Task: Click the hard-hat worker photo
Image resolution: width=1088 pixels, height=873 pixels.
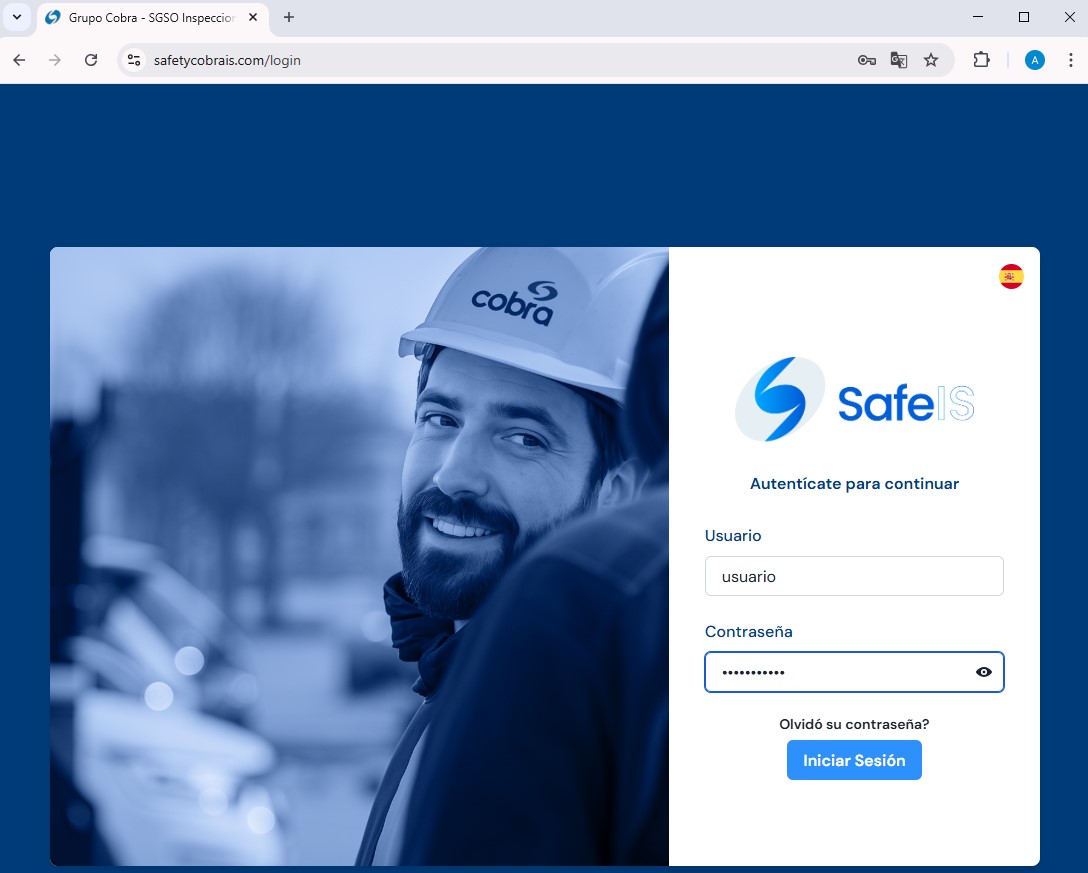Action: tap(359, 557)
